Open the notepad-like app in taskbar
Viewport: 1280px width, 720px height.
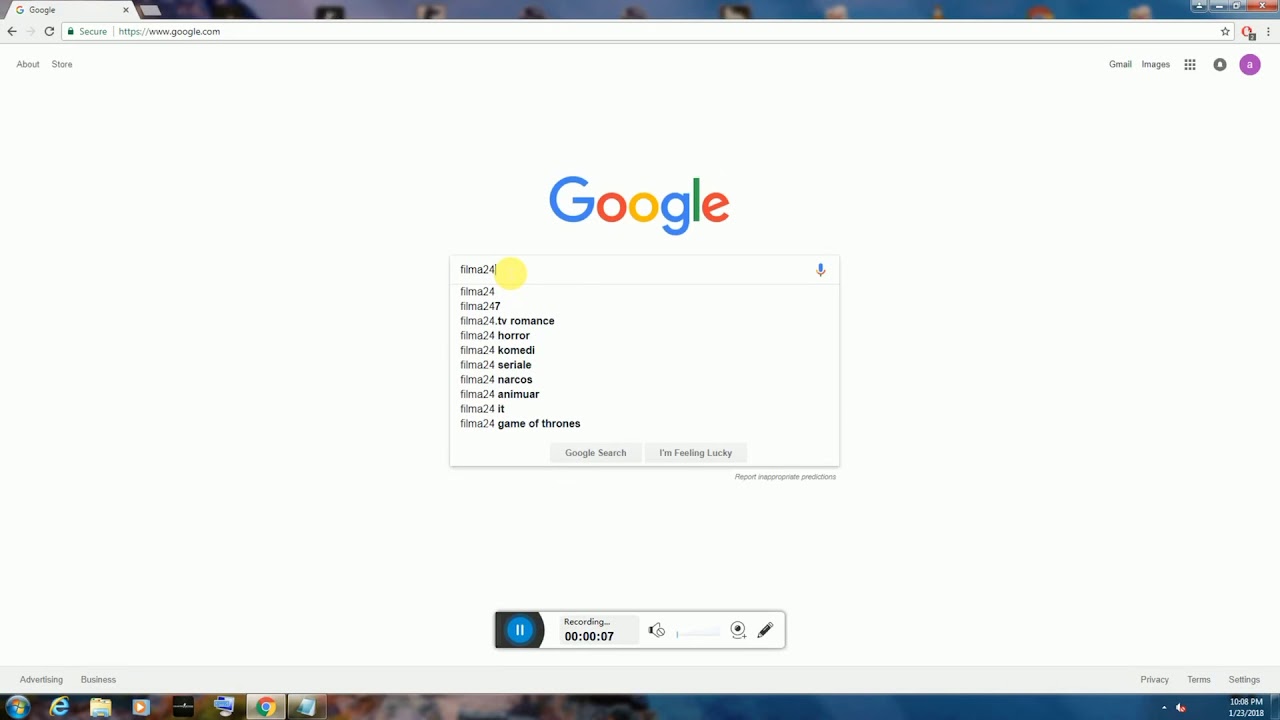[x=306, y=707]
